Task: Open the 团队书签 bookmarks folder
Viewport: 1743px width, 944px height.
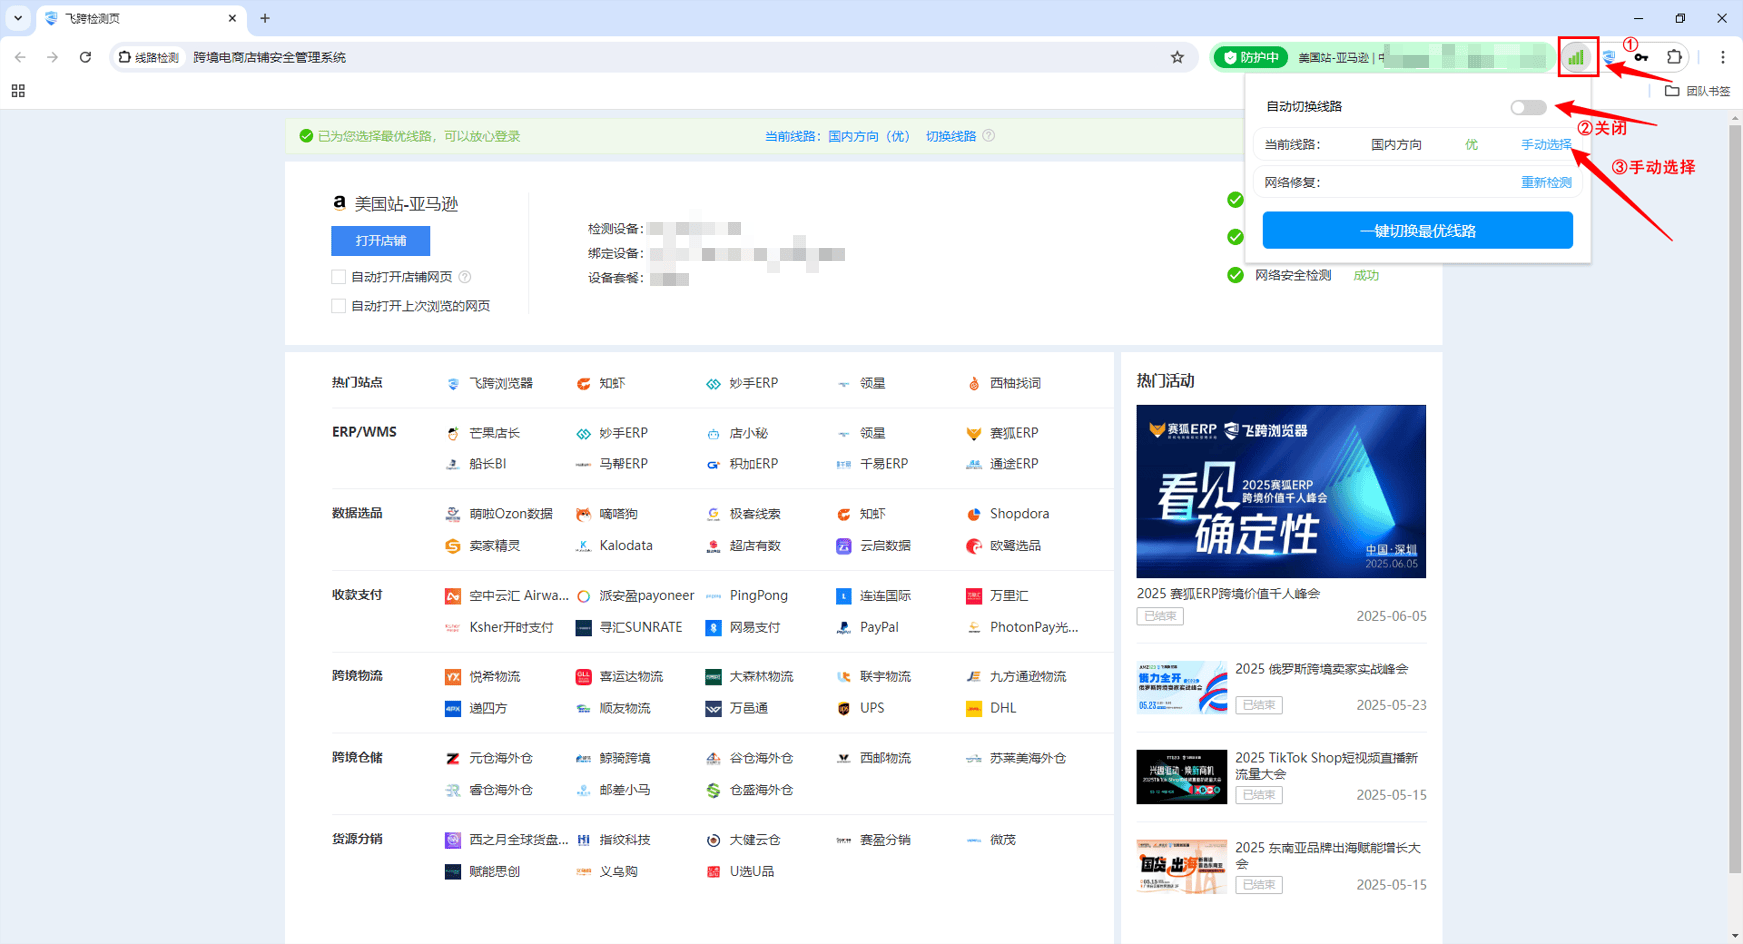Action: click(x=1697, y=91)
